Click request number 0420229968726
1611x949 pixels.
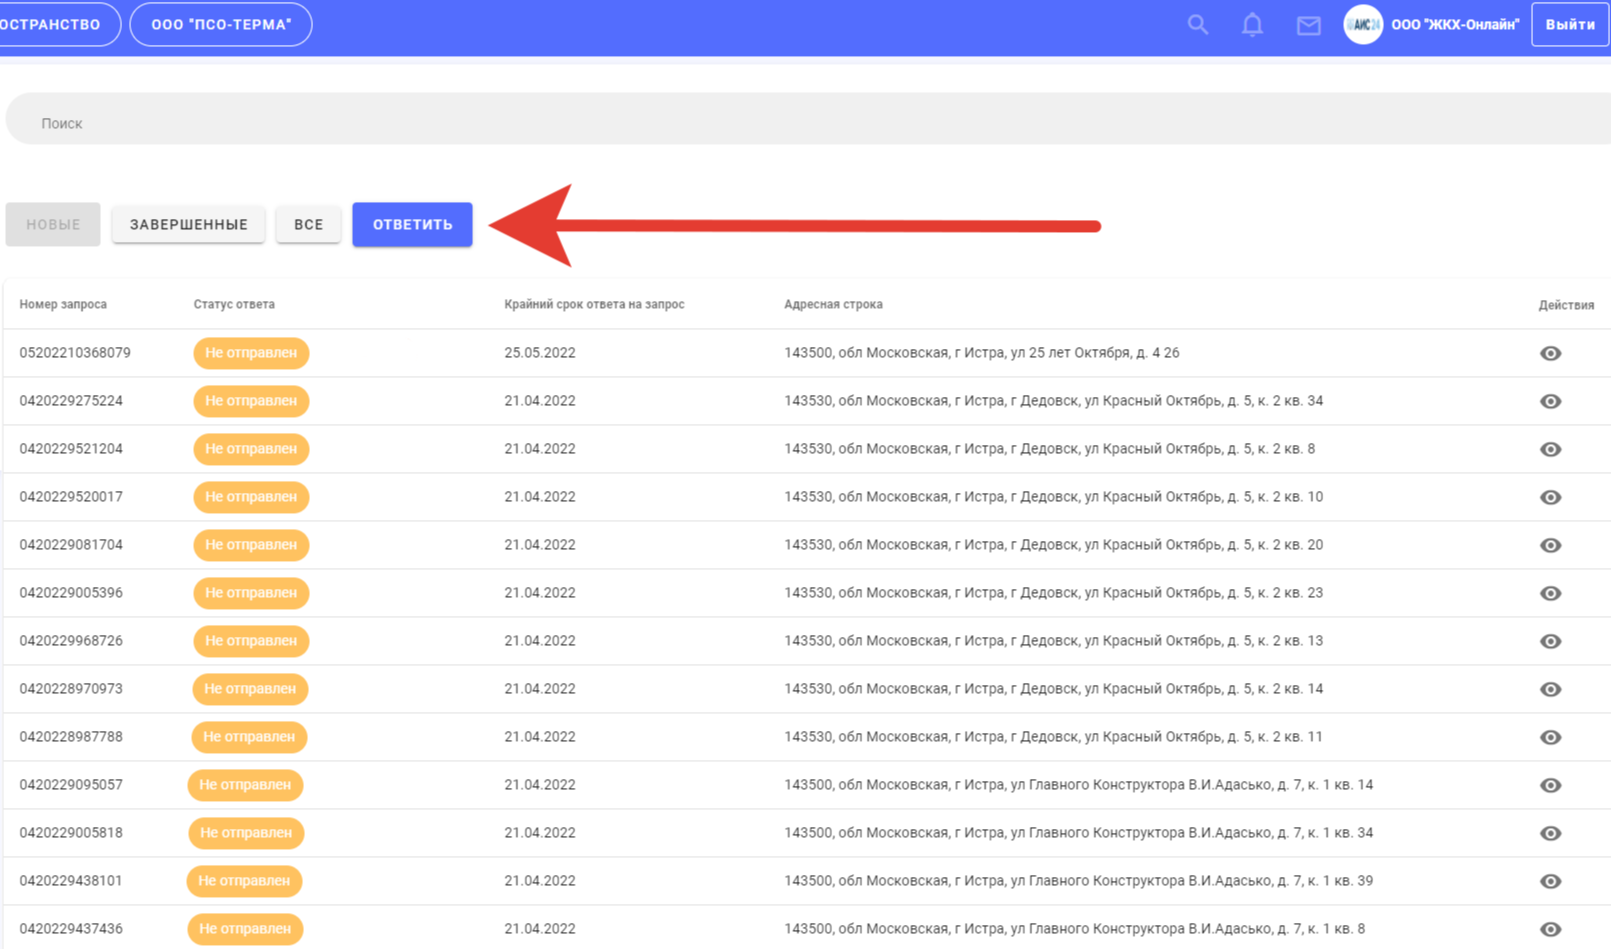click(71, 641)
